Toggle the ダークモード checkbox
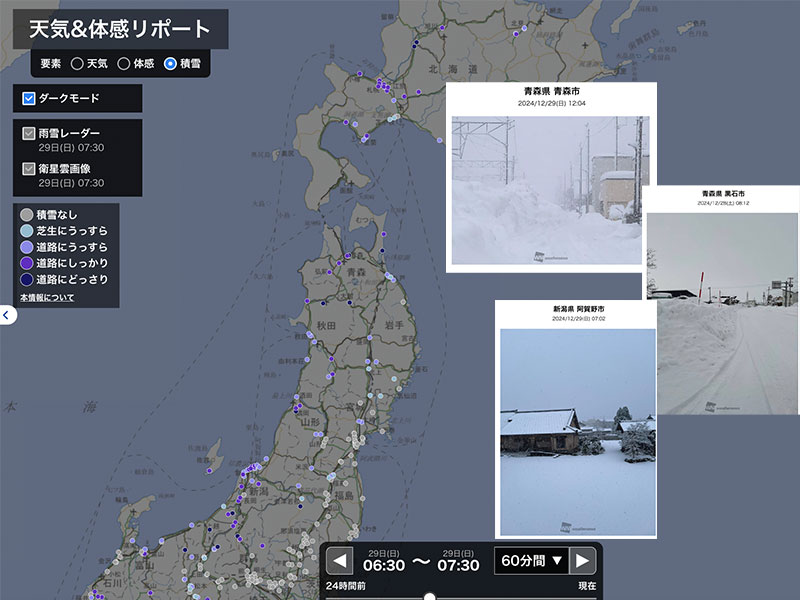 tap(29, 99)
